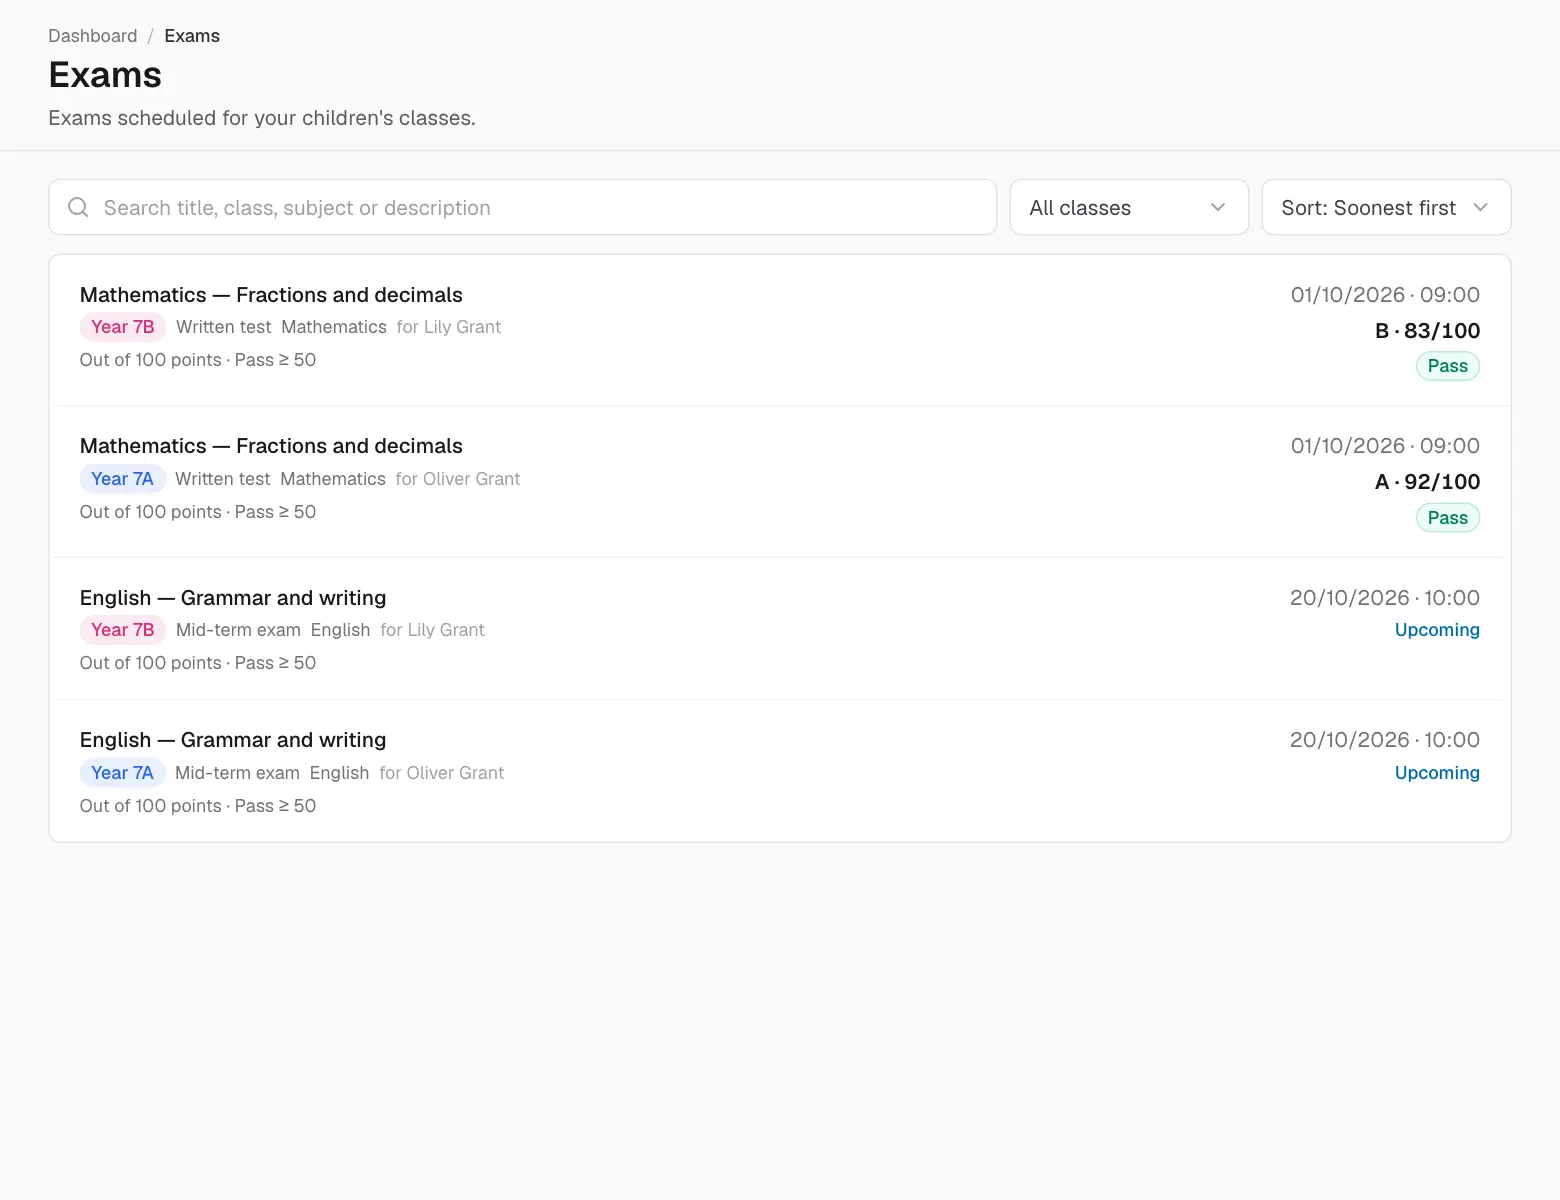
Task: Focus the exam search field
Action: point(522,207)
